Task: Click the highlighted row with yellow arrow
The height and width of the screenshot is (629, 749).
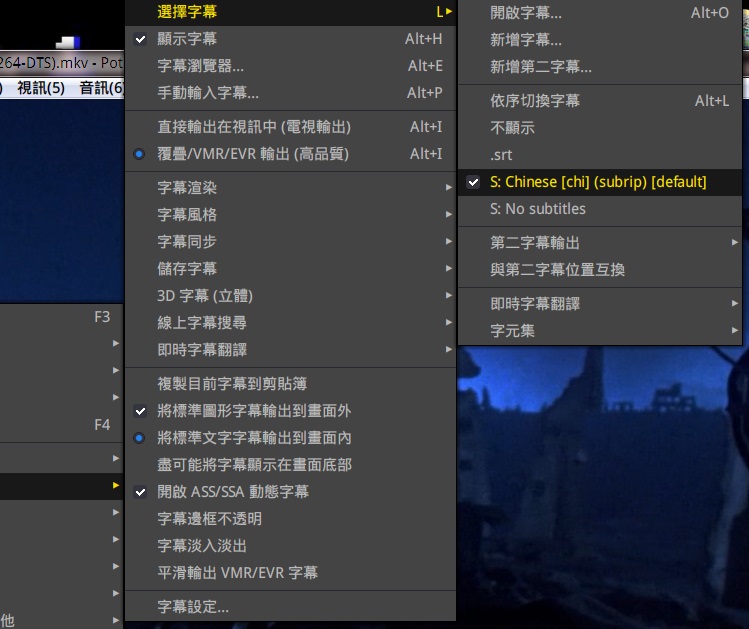Action: click(x=62, y=486)
